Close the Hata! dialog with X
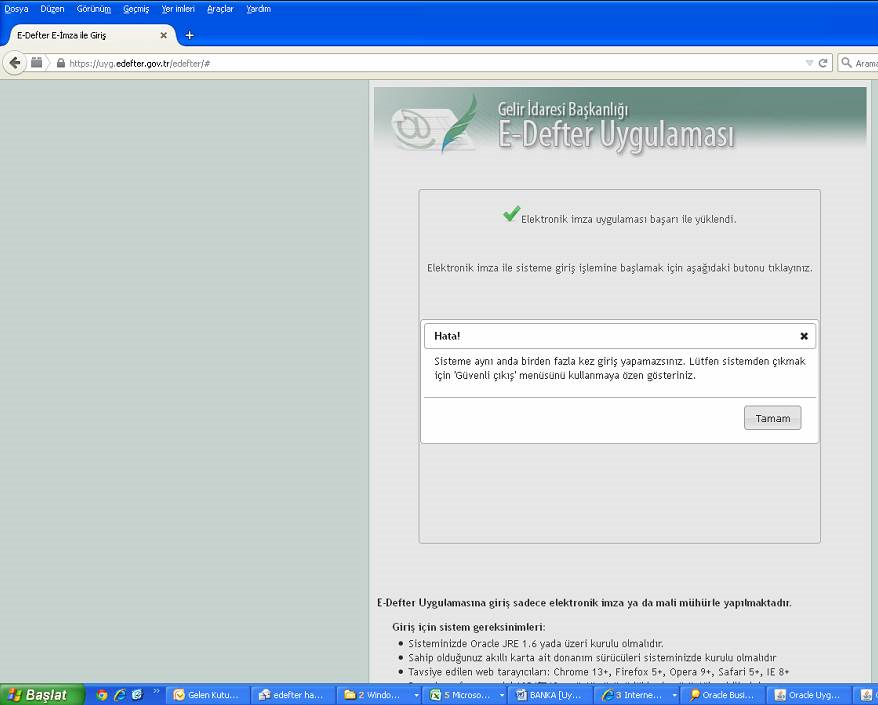Screen dimensions: 878x705 click(803, 336)
